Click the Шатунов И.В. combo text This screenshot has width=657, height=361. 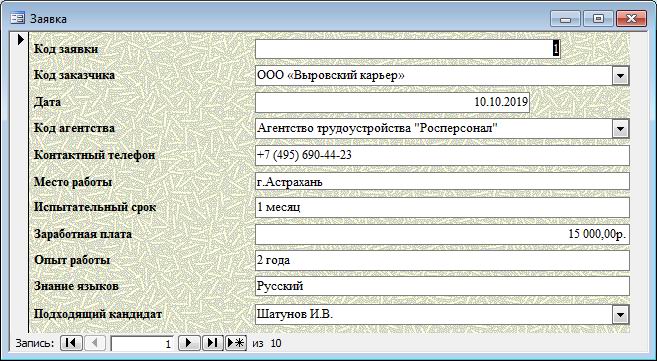295,314
